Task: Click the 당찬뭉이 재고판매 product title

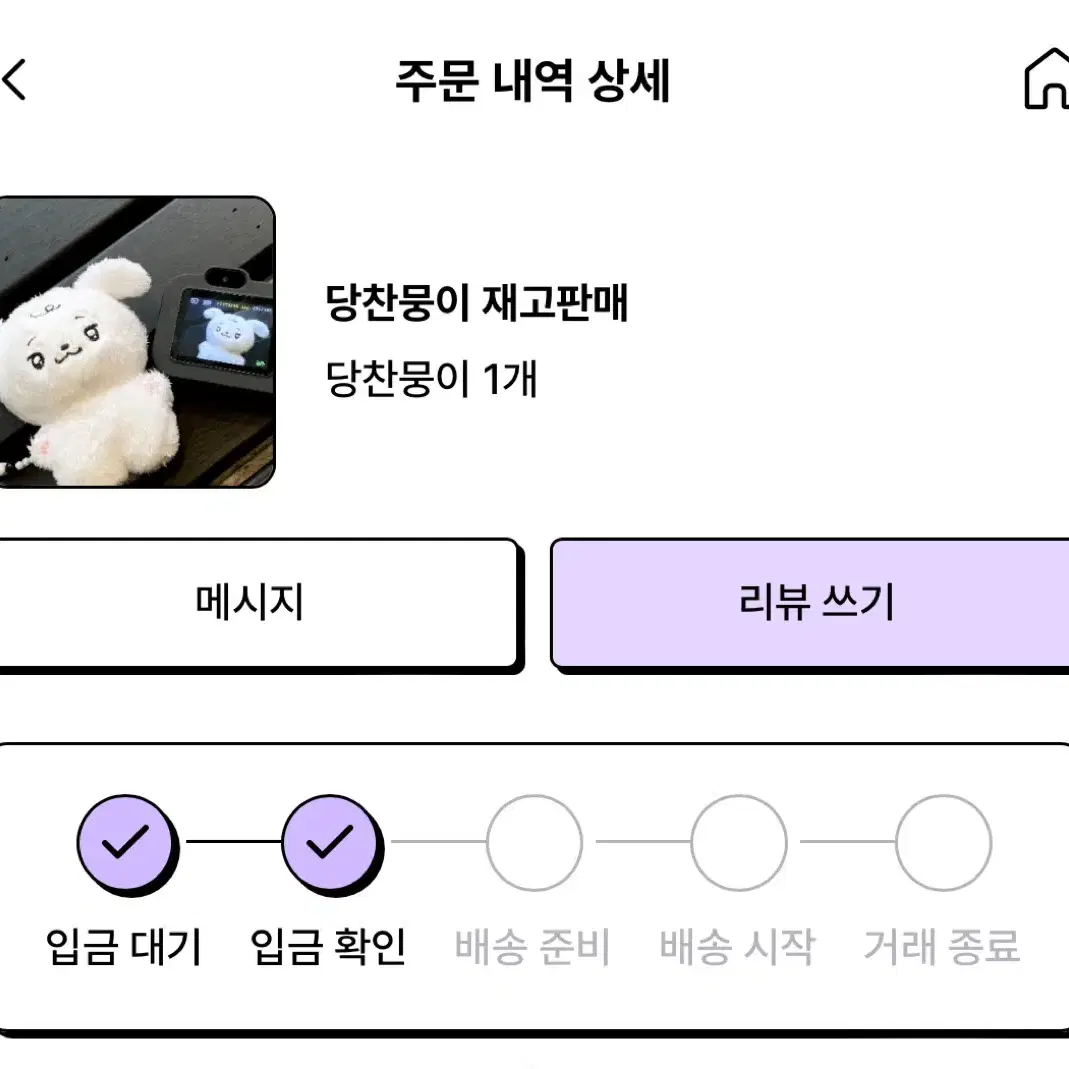Action: [x=477, y=303]
